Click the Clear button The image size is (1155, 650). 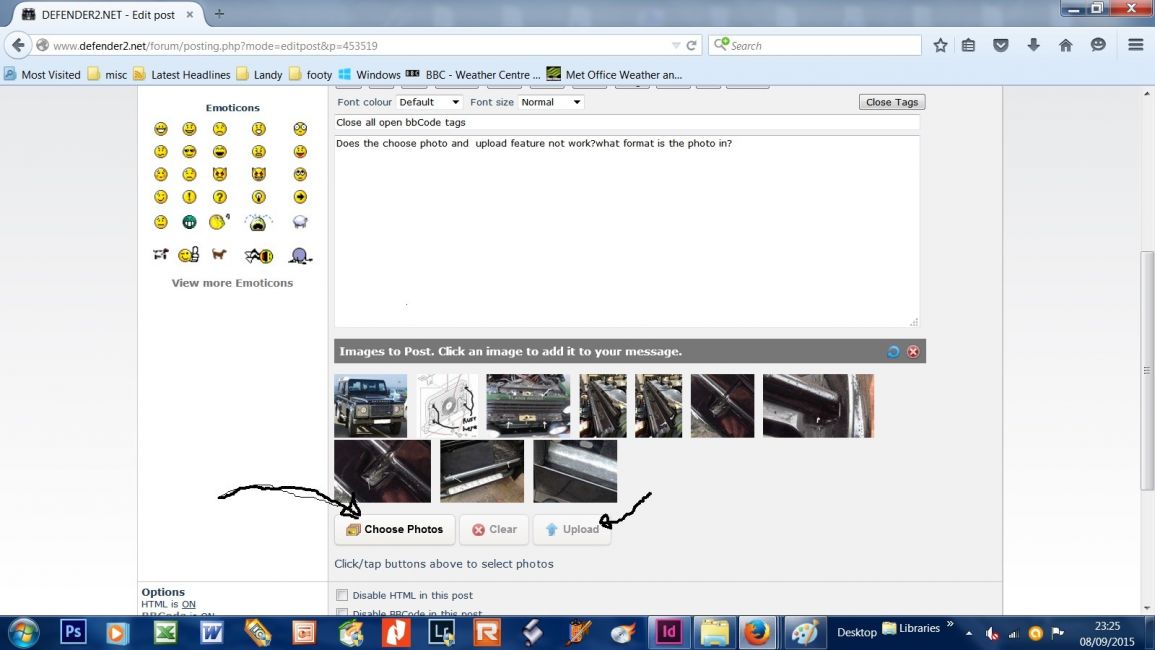(x=494, y=529)
